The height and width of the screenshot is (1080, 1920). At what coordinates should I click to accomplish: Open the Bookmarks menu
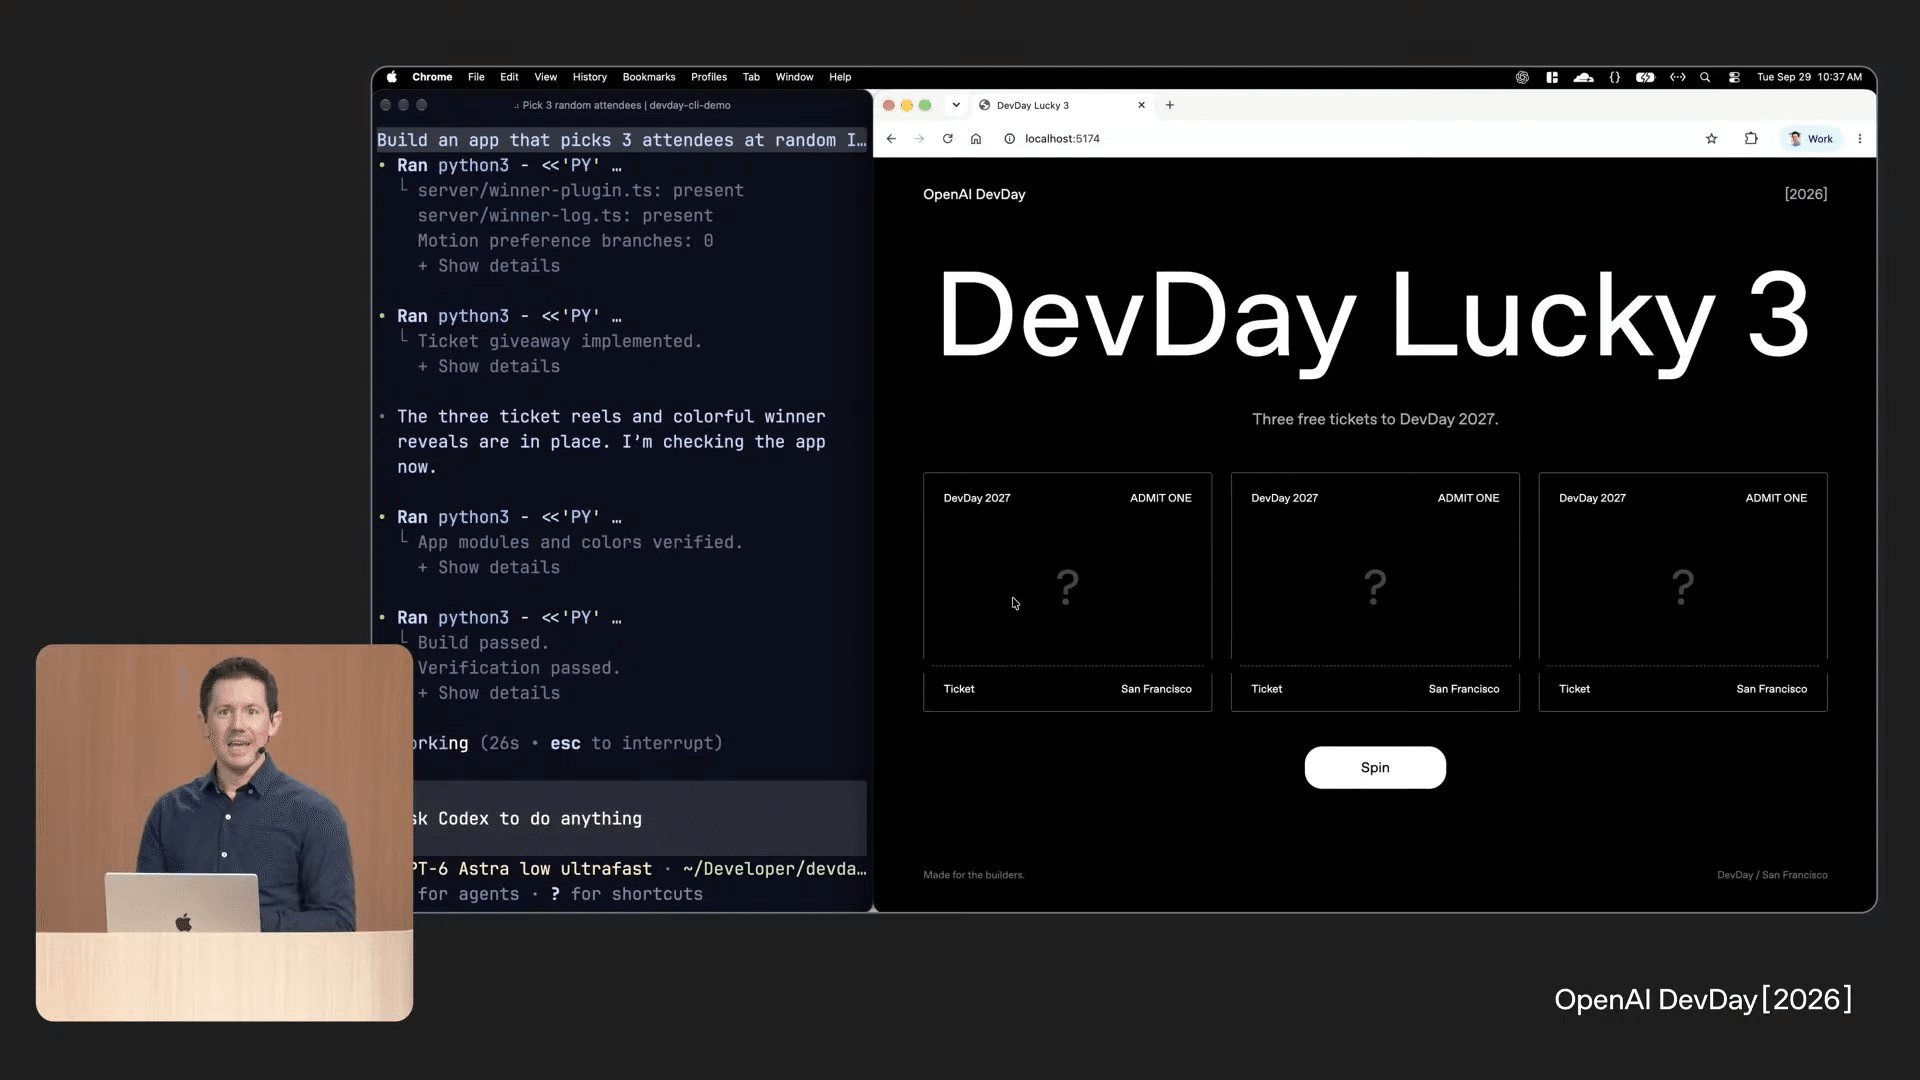coord(649,77)
